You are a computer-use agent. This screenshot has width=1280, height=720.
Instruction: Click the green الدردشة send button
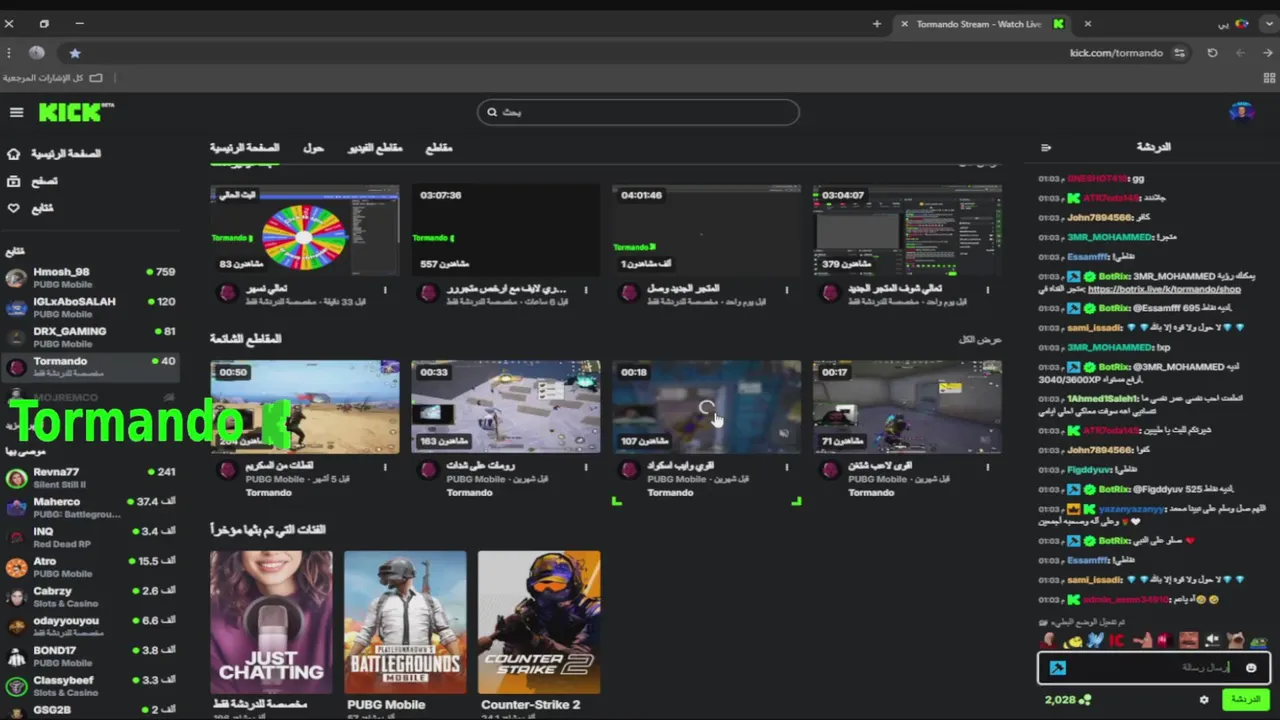point(1246,699)
